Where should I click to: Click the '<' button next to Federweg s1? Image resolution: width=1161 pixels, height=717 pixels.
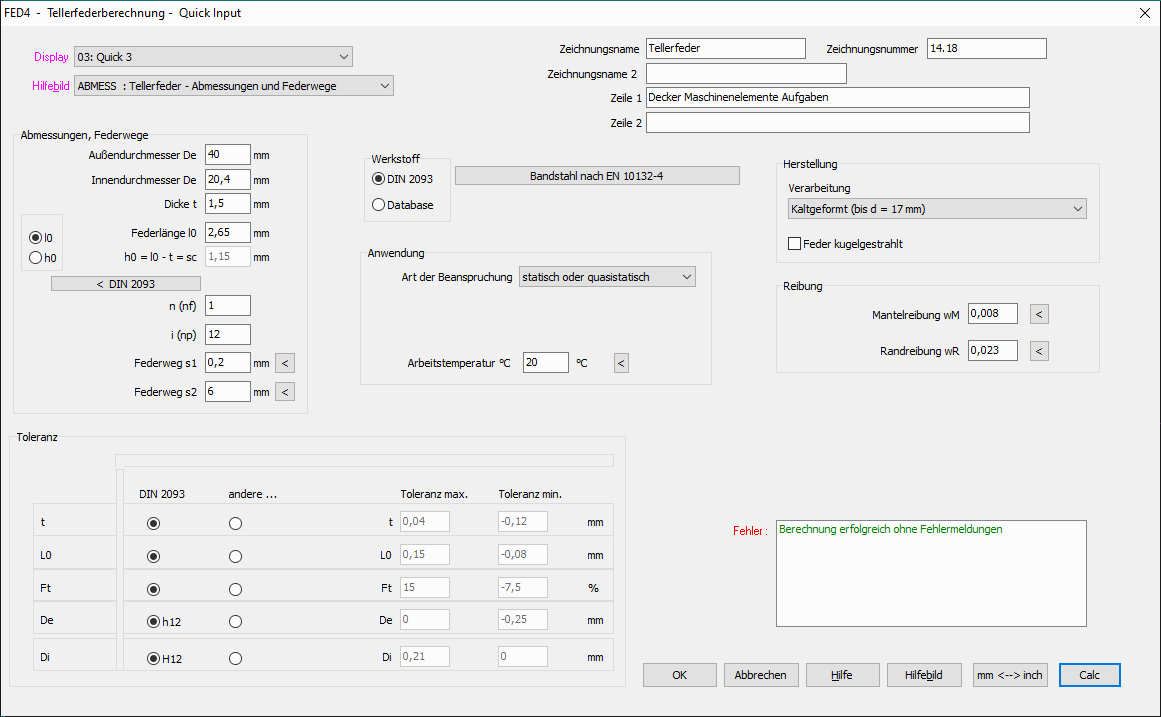point(285,363)
